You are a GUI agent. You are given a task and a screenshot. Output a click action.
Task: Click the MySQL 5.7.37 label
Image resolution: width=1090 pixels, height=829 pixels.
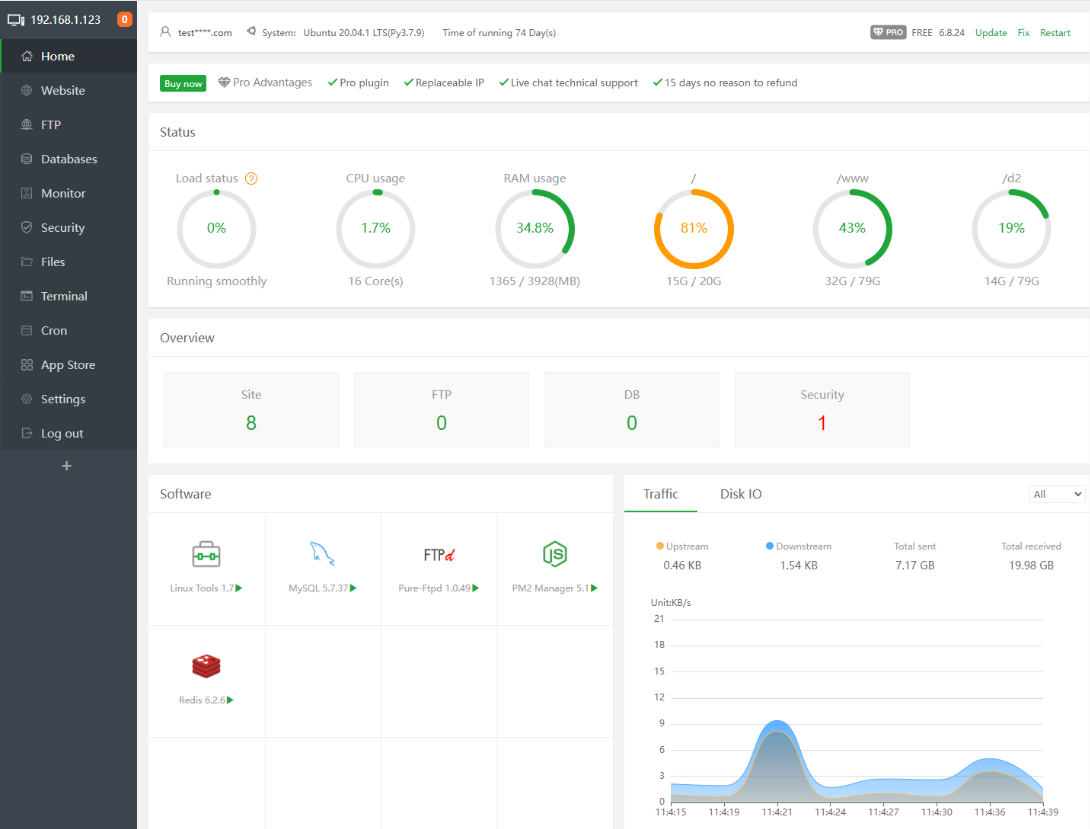[x=318, y=588]
